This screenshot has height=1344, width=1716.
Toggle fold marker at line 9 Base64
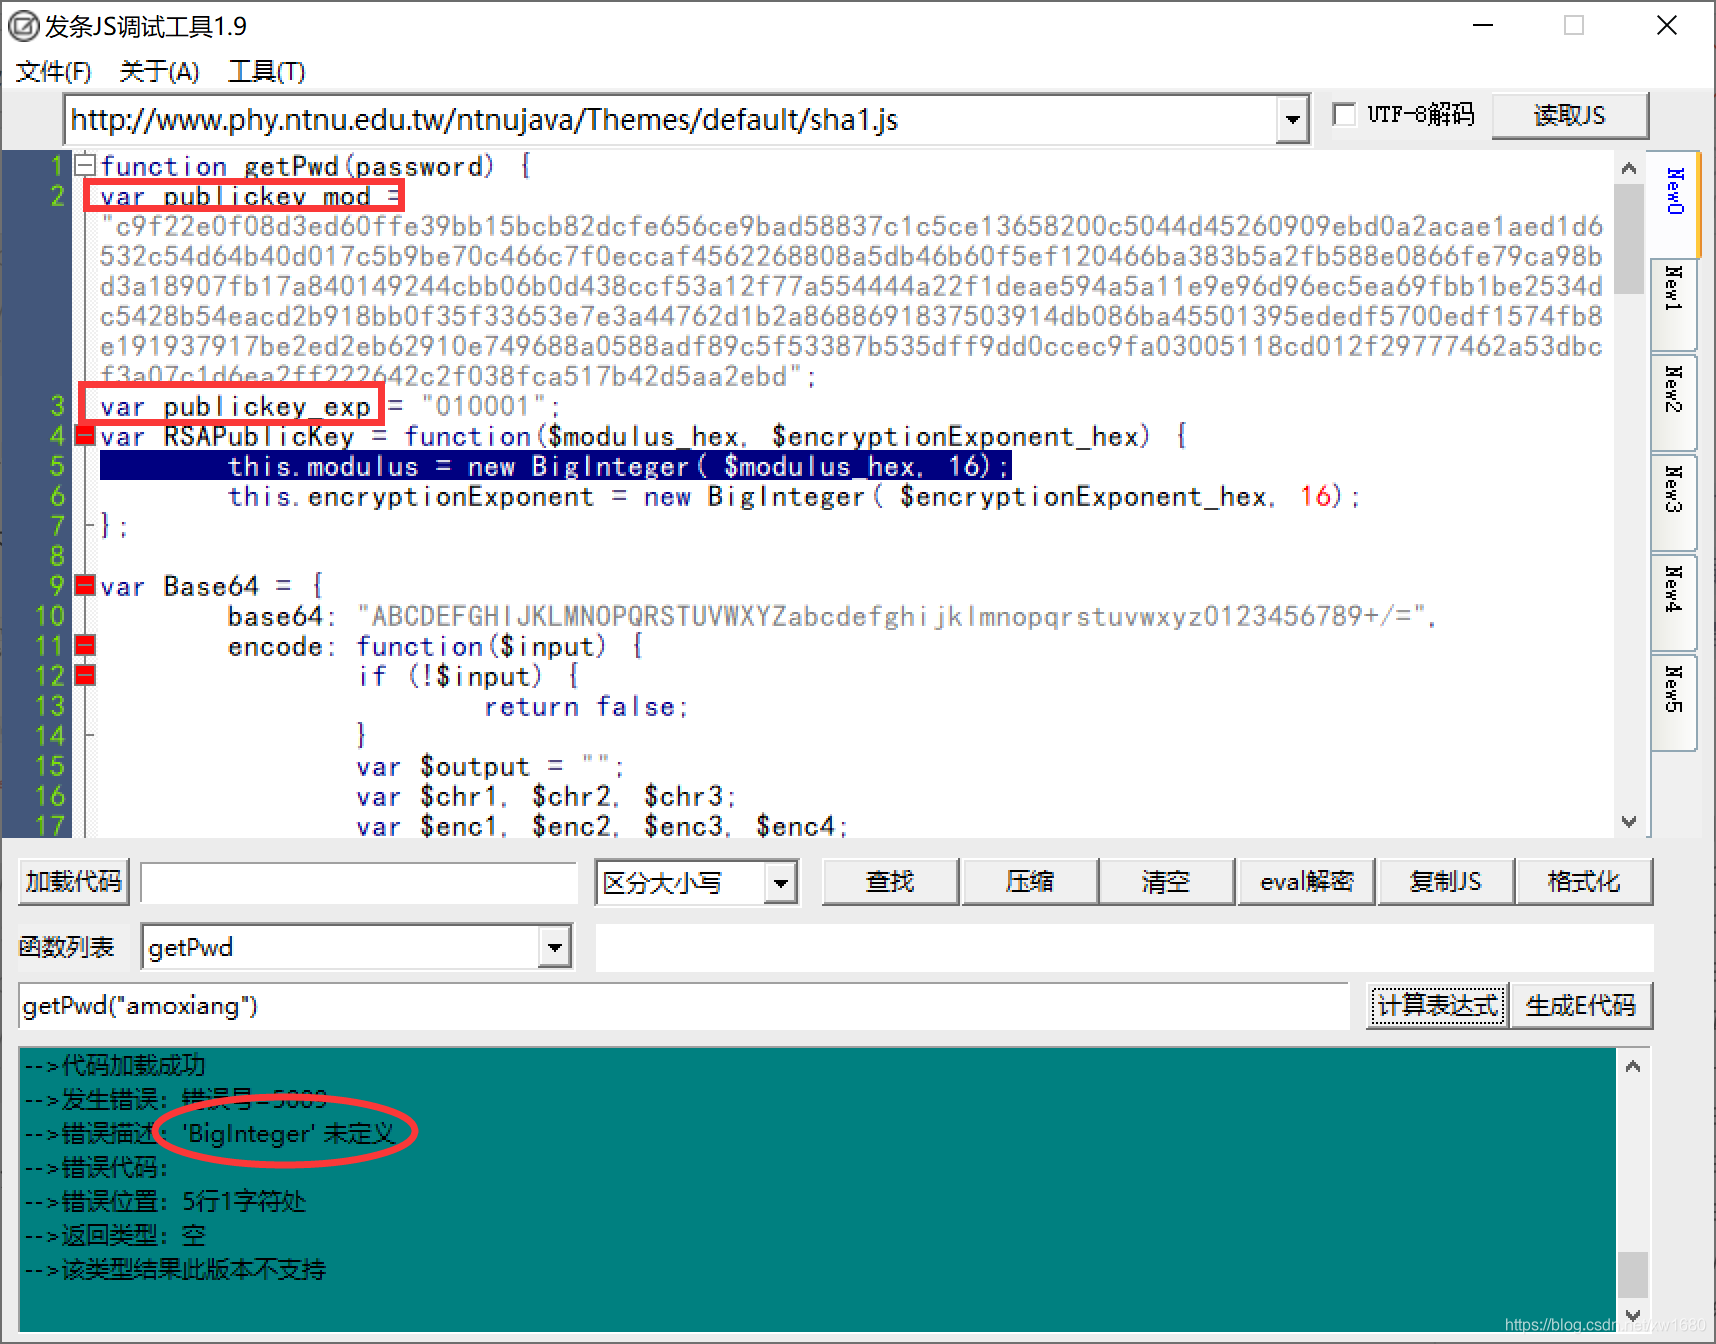pos(86,585)
